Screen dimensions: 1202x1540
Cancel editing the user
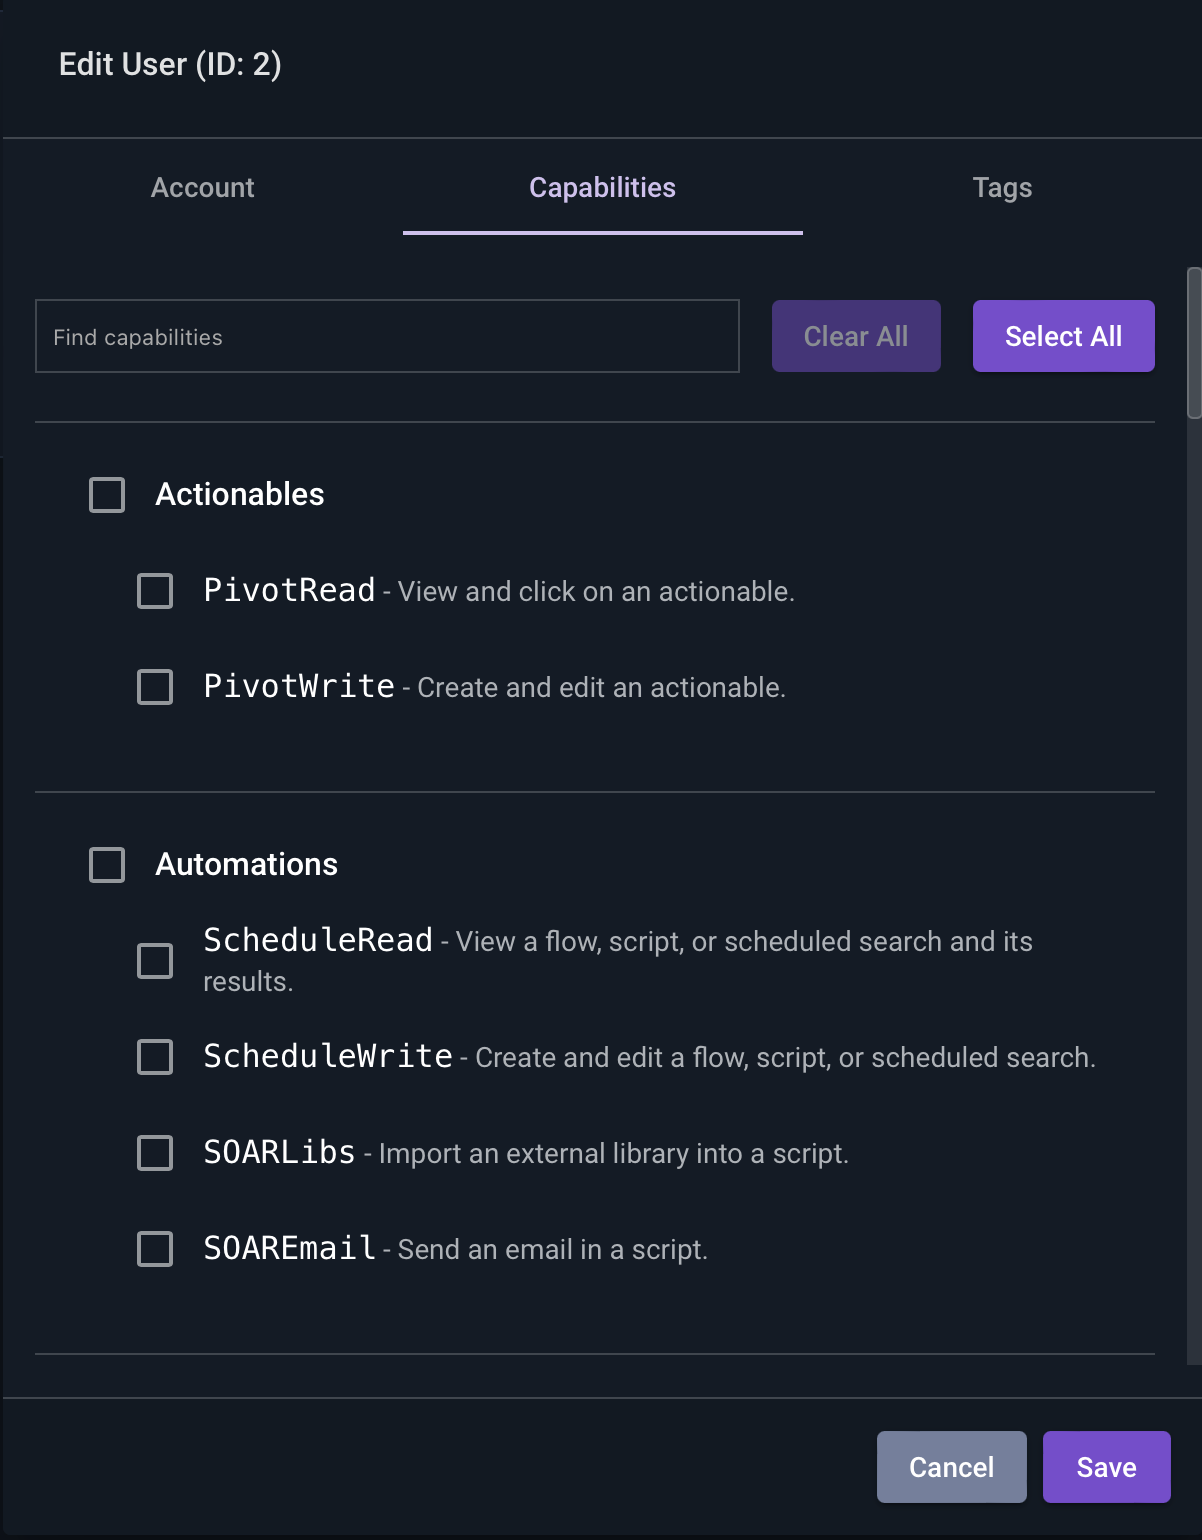click(x=952, y=1467)
